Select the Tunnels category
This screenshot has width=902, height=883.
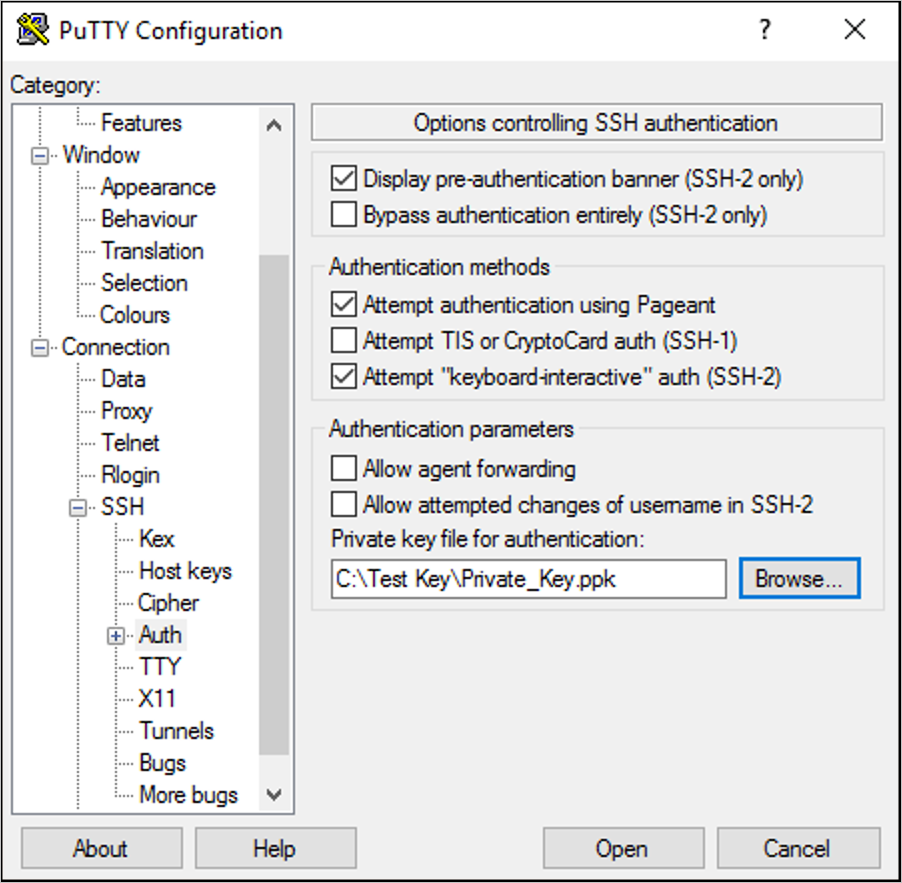coord(176,731)
